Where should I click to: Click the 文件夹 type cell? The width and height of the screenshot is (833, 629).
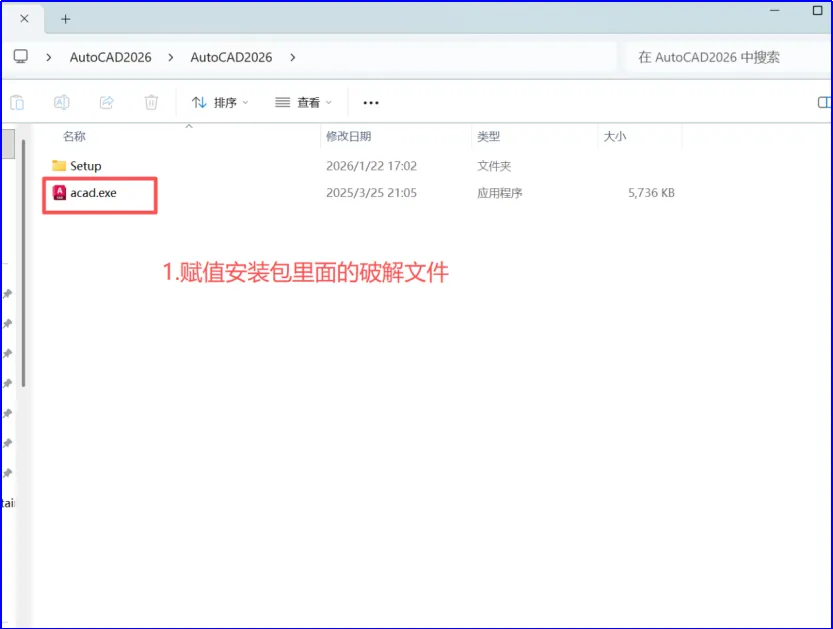(x=494, y=166)
